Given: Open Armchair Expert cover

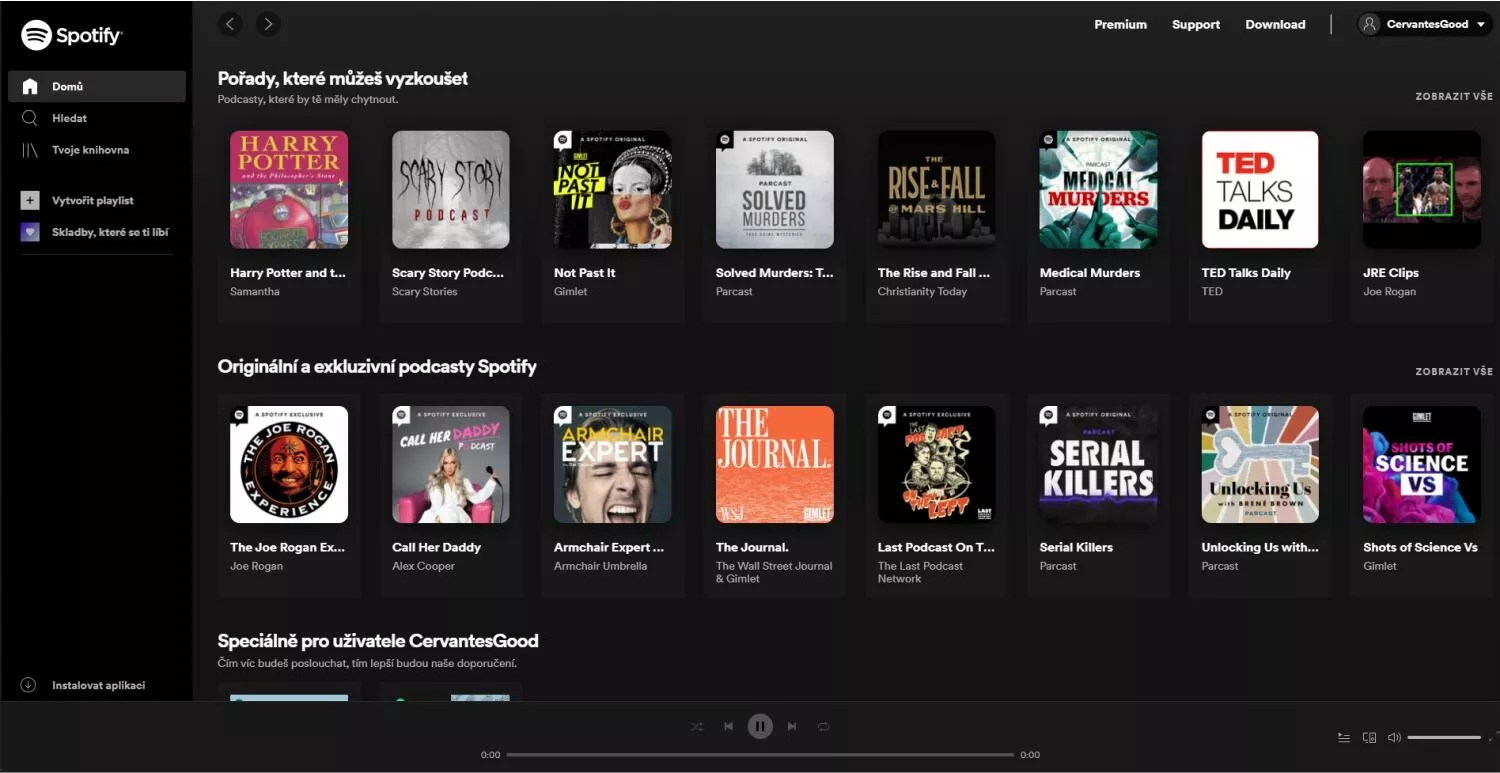Looking at the screenshot, I should point(613,464).
